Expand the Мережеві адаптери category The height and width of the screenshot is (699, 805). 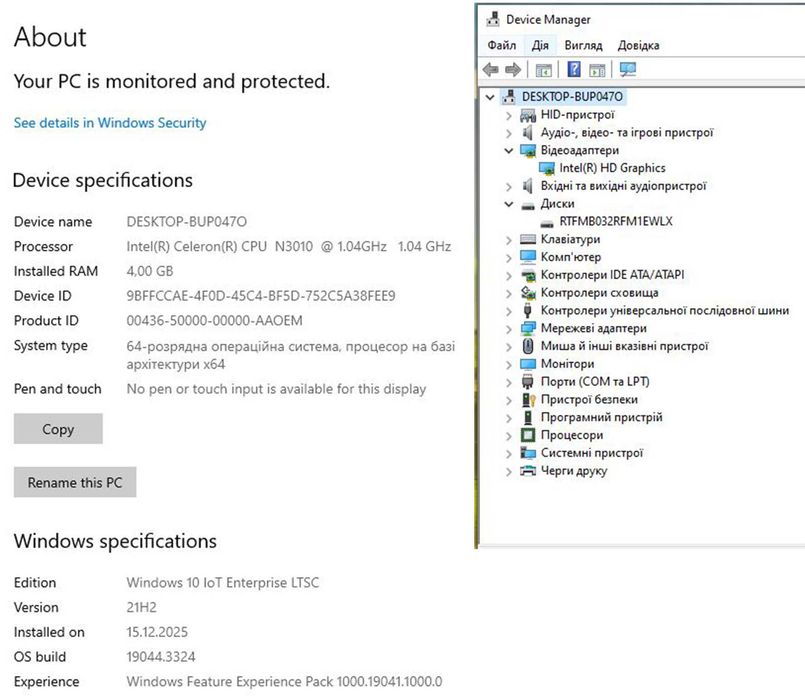pyautogui.click(x=509, y=329)
